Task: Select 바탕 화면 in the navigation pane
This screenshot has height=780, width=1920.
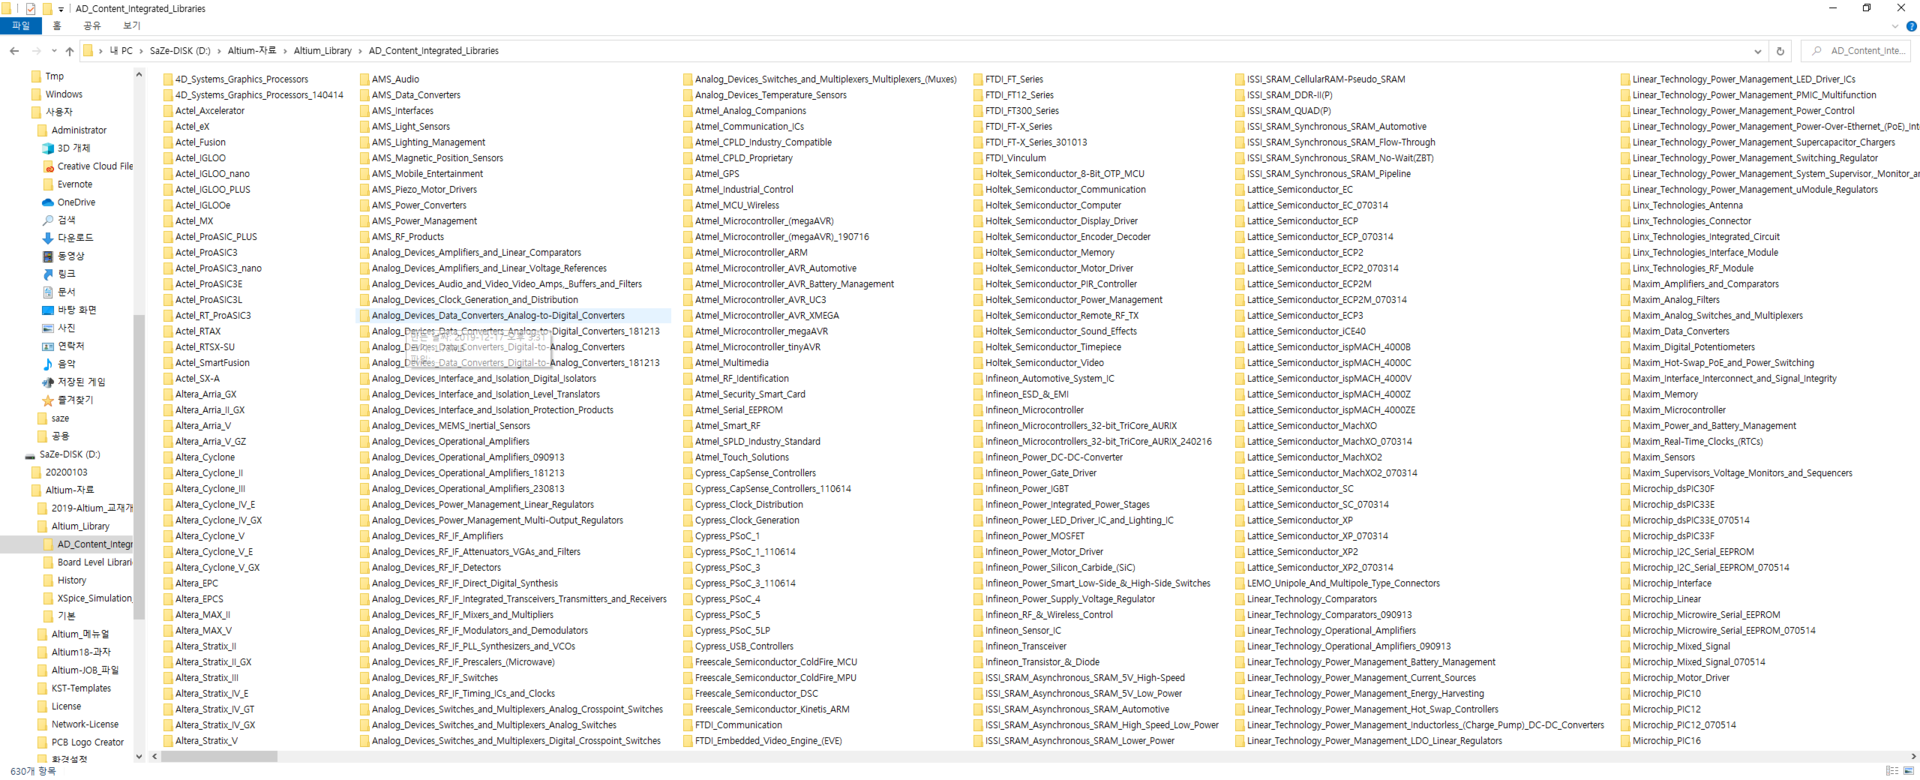Action: [x=76, y=310]
